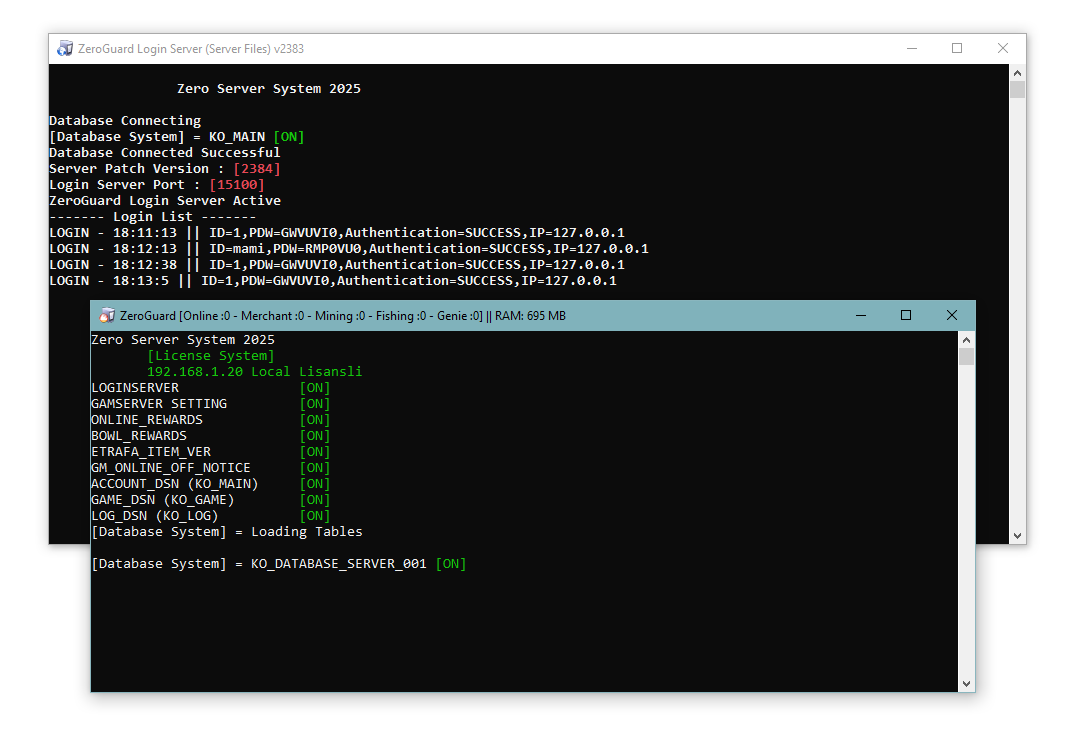Minimize the ZeroGuard Login Server window
1089x738 pixels.
tap(911, 48)
